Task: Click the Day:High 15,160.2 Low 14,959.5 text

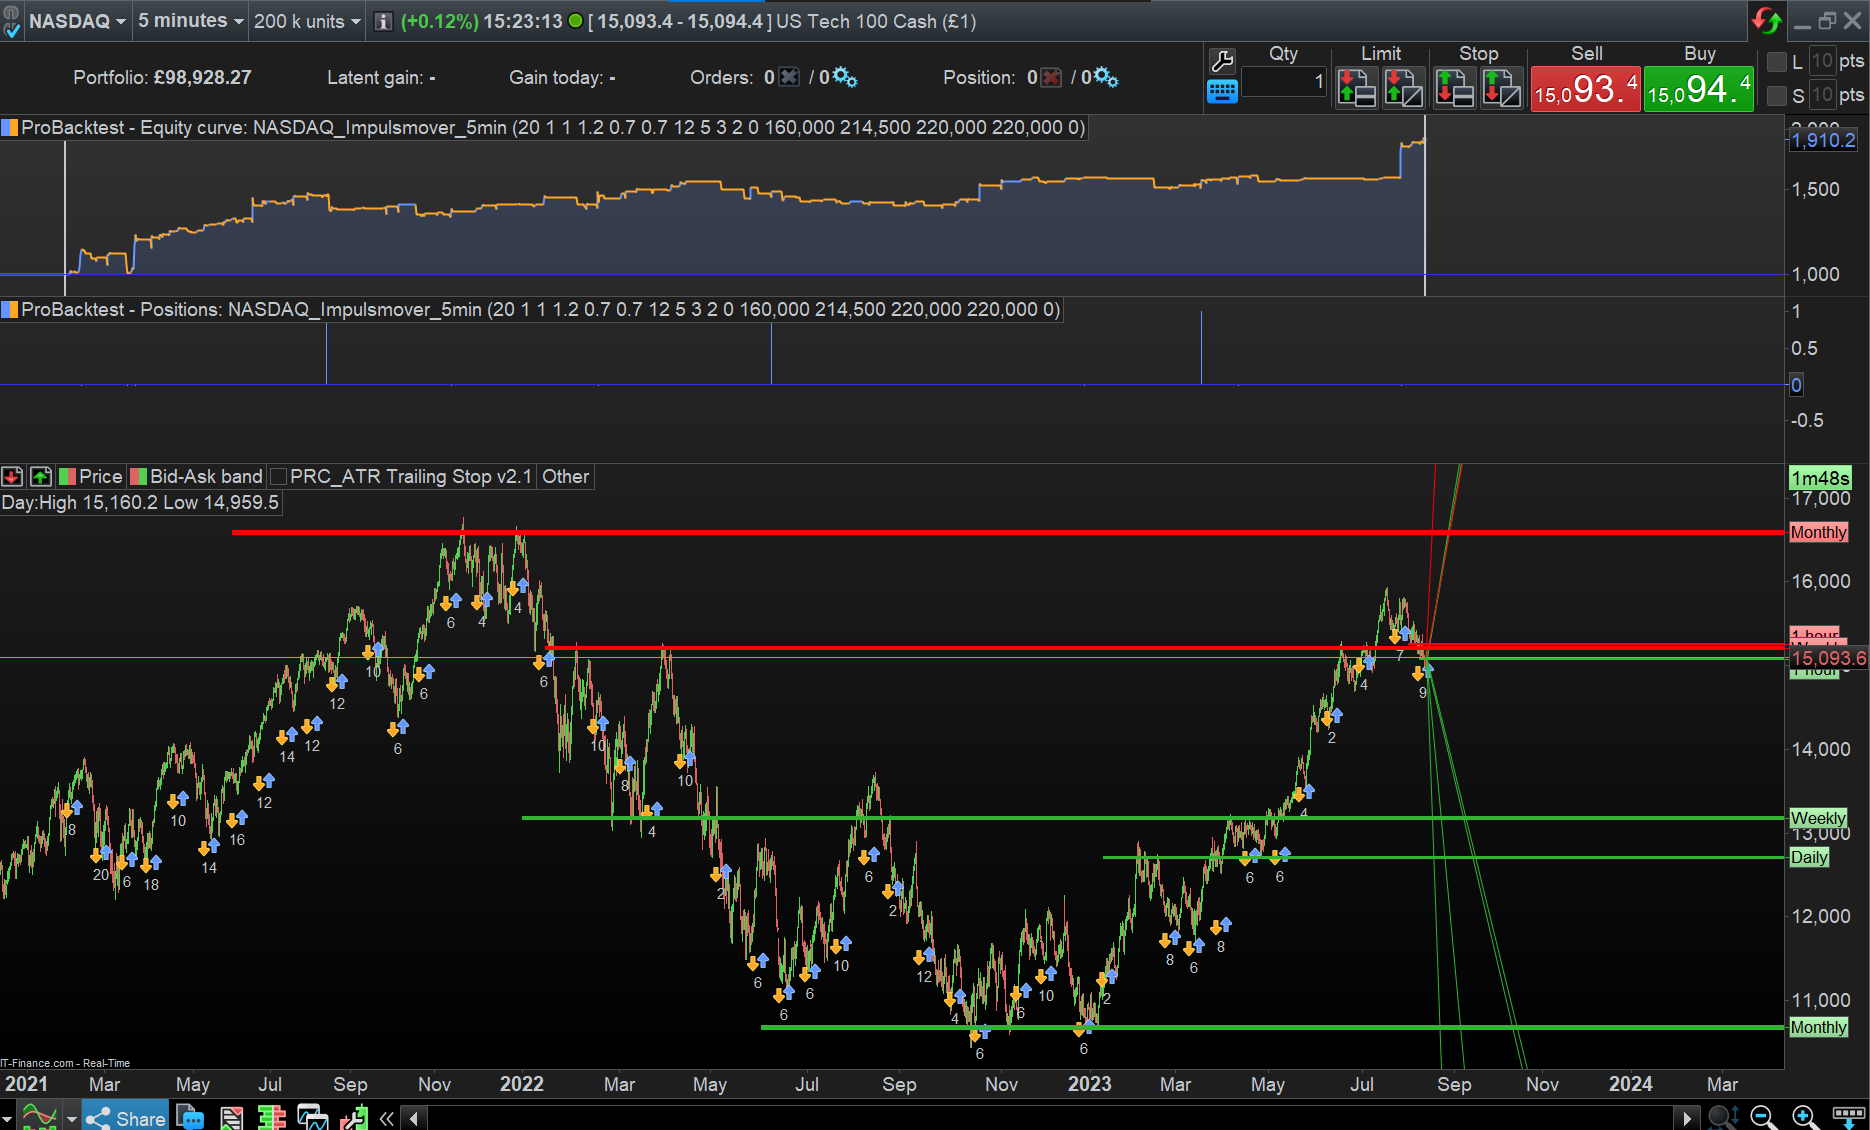Action: click(140, 503)
